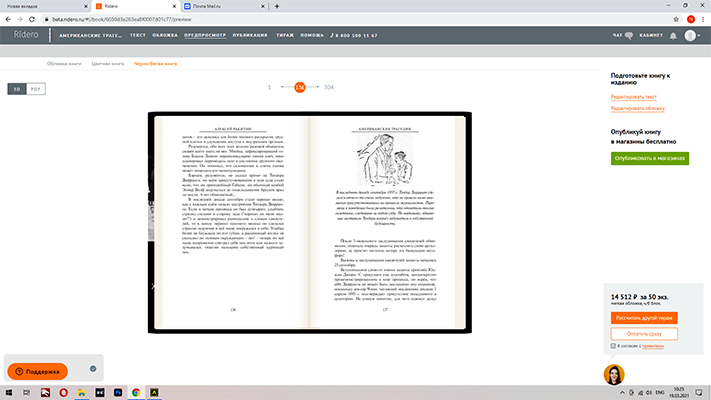
Task: Click the Chrome taskbar icon
Action: tap(136, 393)
